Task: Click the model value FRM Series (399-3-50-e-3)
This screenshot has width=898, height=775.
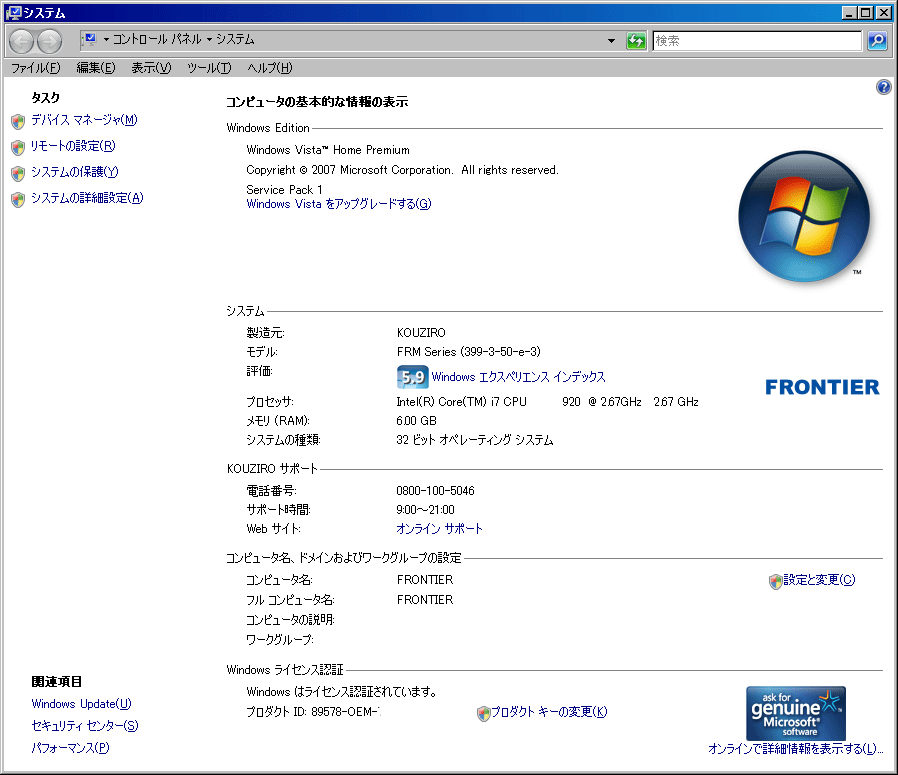Action: tap(468, 352)
